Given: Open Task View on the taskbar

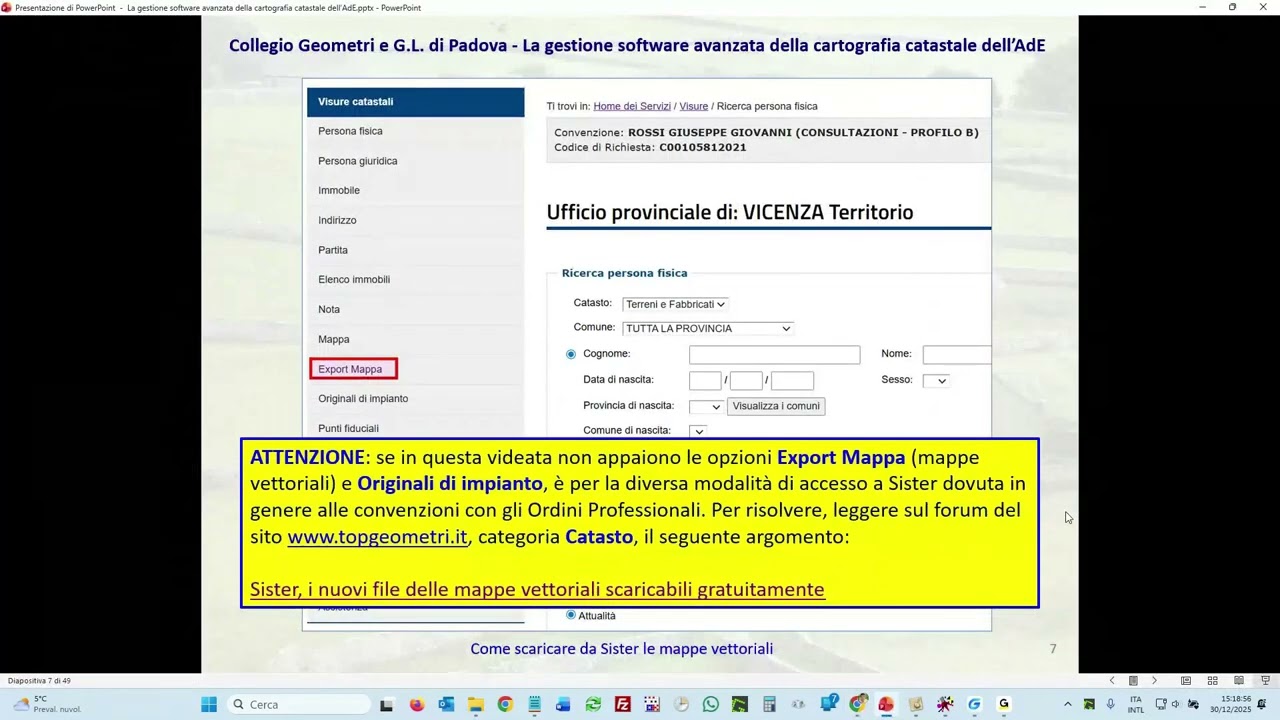Looking at the screenshot, I should click(x=386, y=704).
